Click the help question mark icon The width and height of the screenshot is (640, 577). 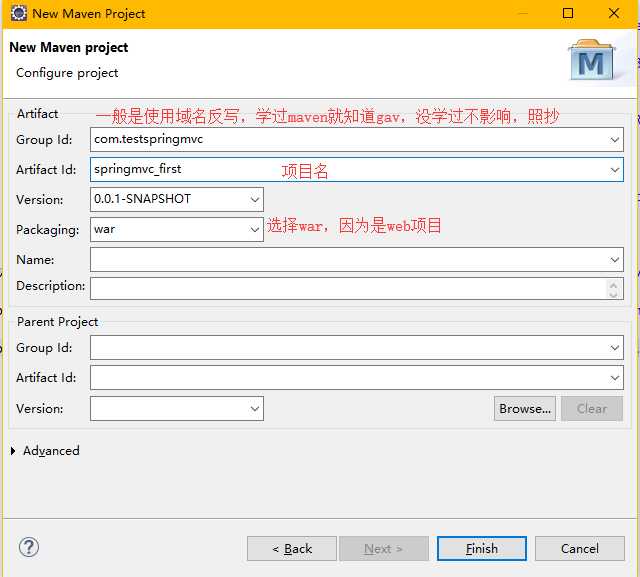(29, 547)
